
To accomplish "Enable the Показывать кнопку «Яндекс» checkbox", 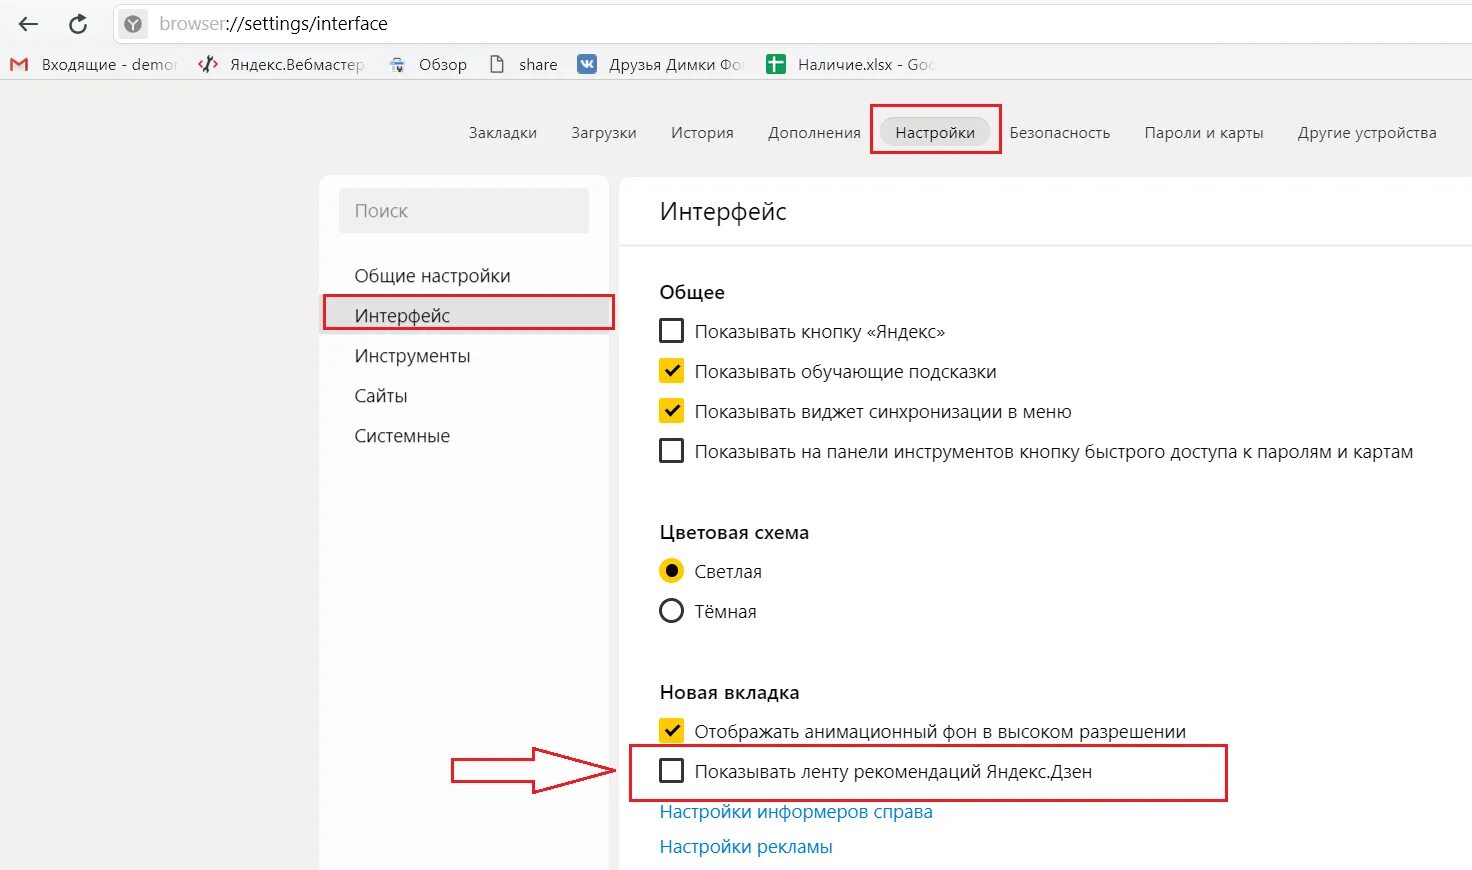I will [x=672, y=331].
